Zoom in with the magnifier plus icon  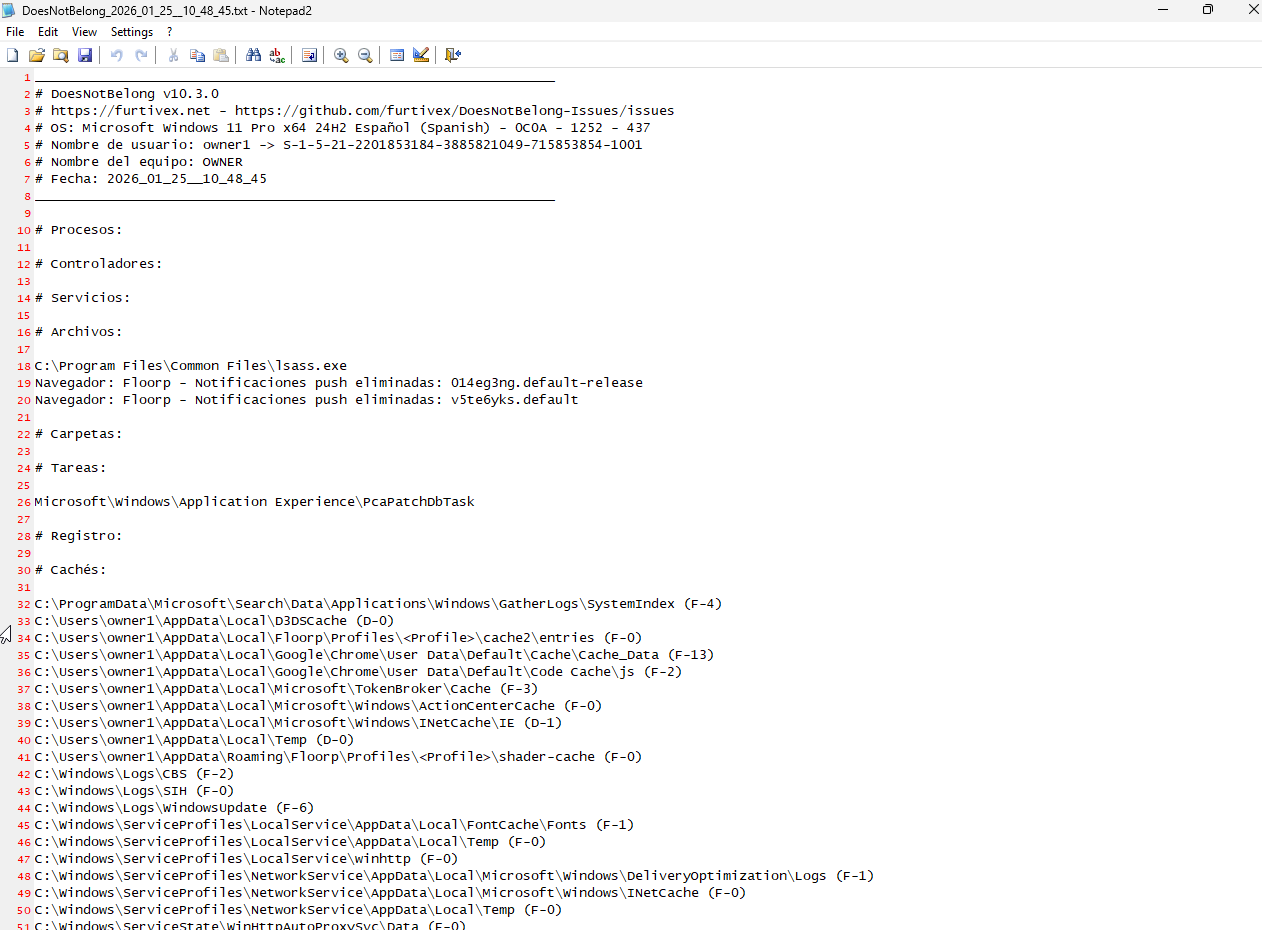(341, 55)
